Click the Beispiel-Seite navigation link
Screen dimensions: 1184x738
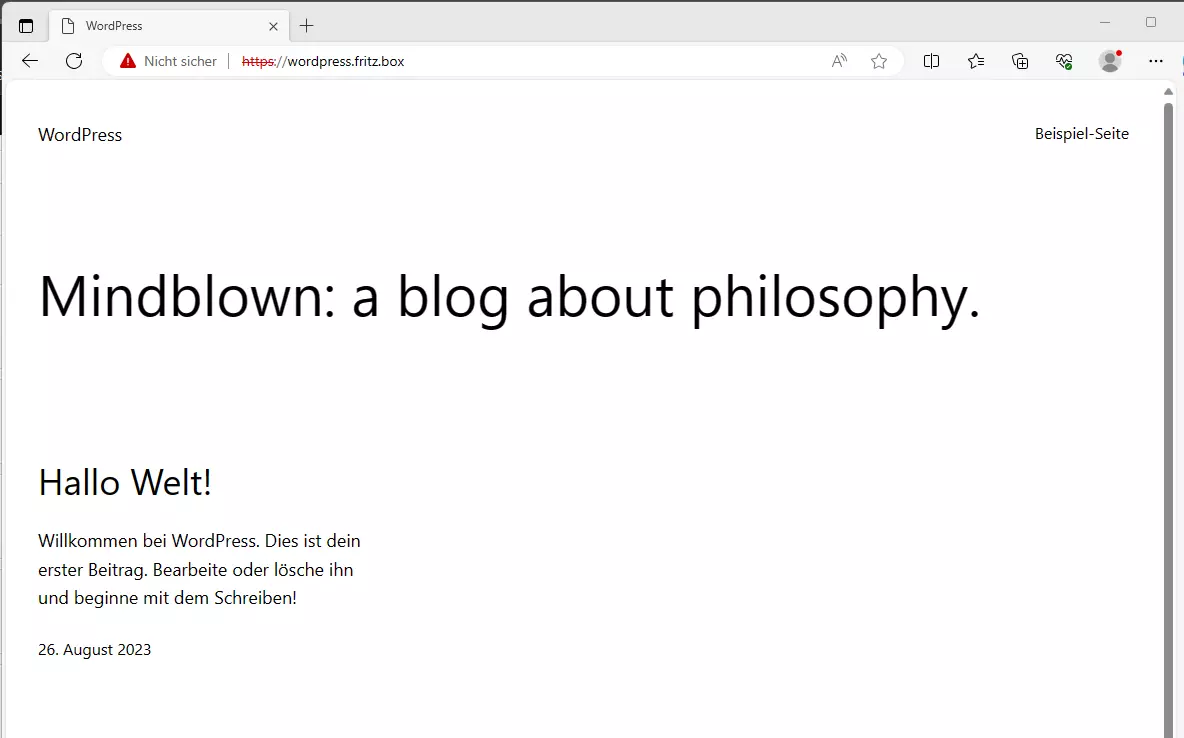tap(1081, 134)
